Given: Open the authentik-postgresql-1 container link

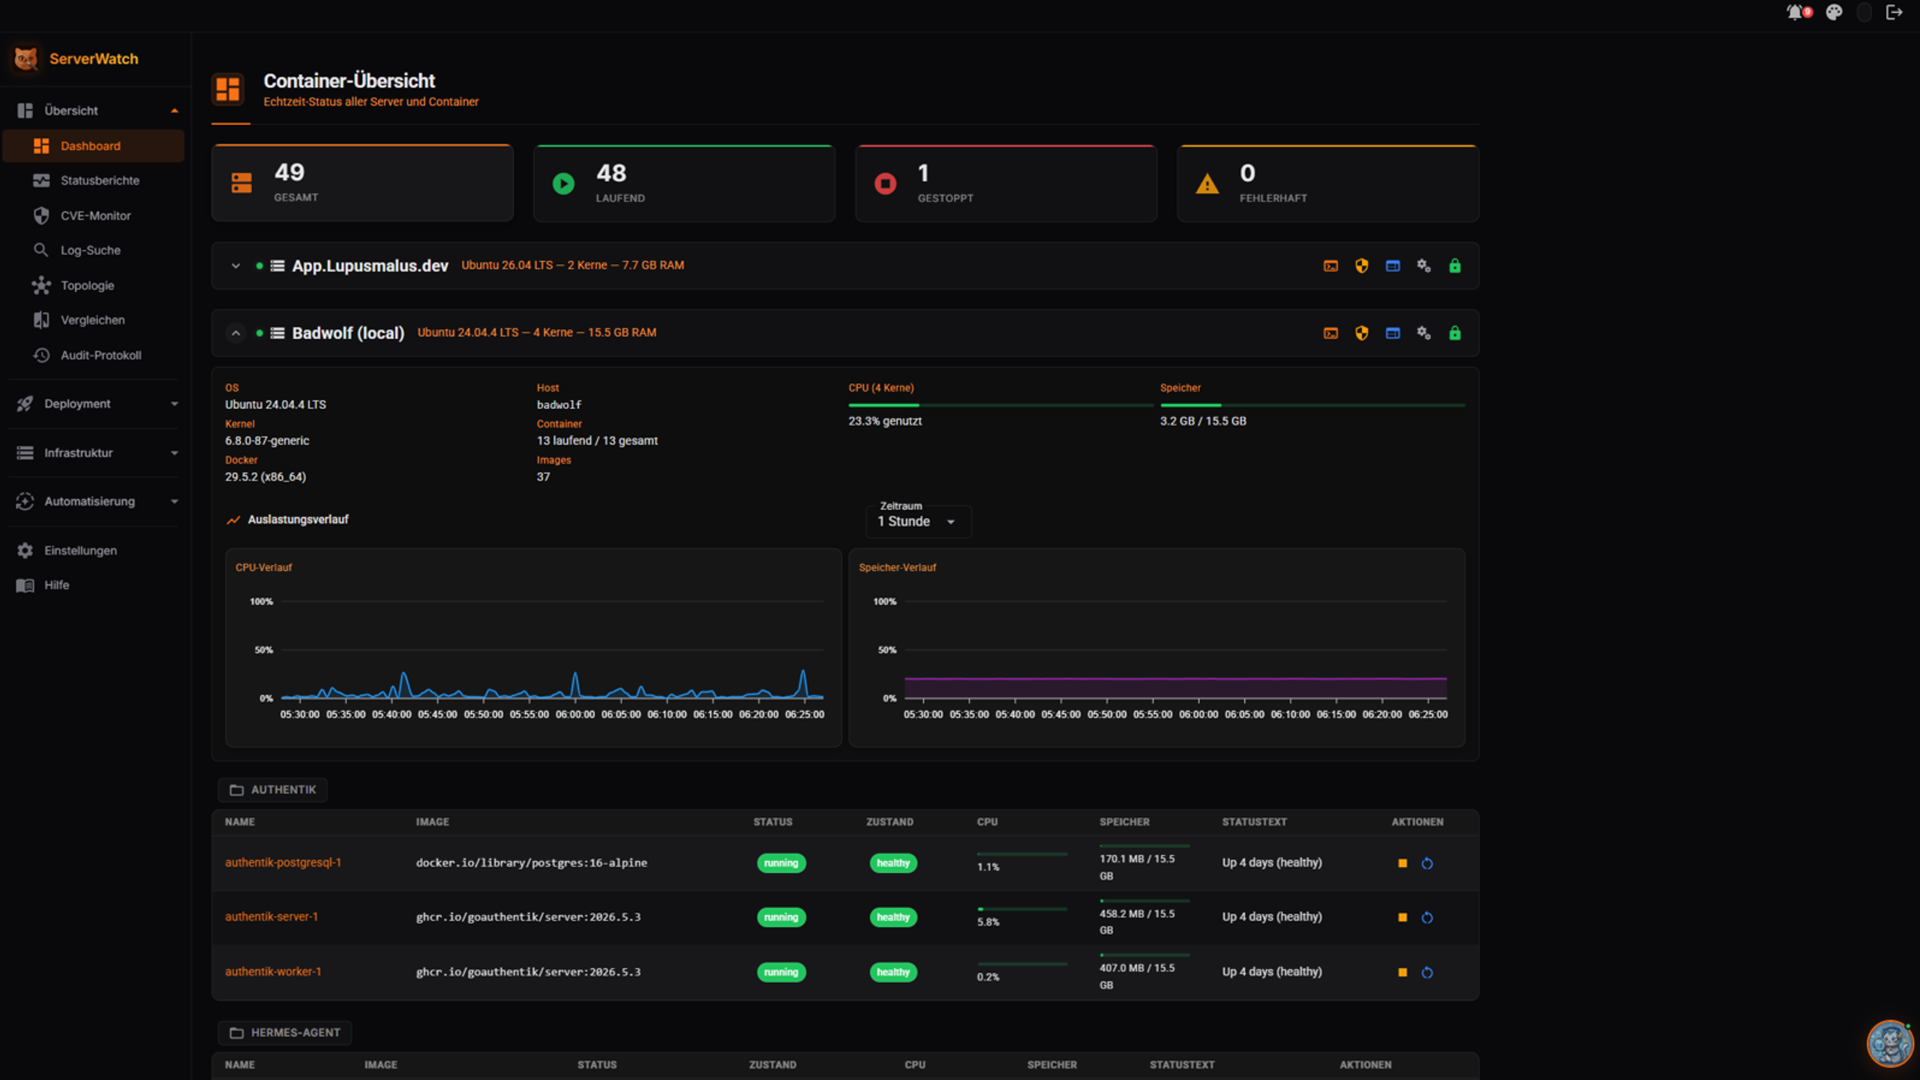Looking at the screenshot, I should 283,863.
